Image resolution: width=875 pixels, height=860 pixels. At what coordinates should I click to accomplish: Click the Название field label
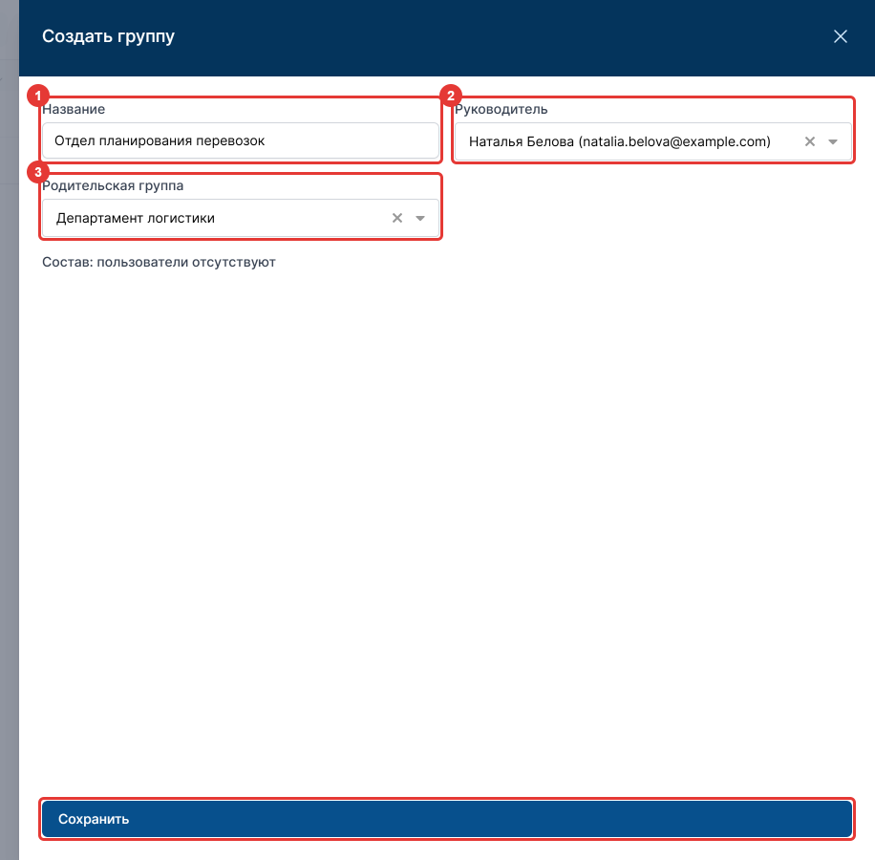tap(74, 109)
